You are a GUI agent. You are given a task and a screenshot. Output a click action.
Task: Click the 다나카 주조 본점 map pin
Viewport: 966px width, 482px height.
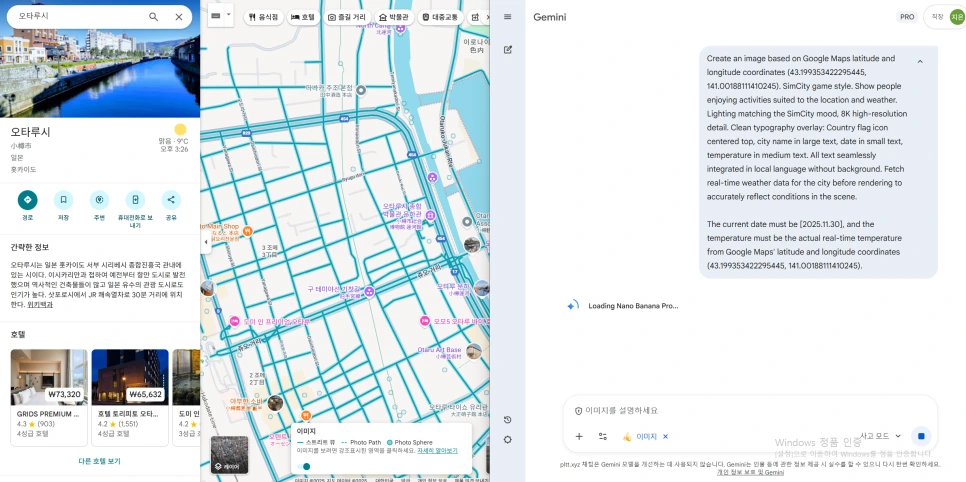[362, 91]
